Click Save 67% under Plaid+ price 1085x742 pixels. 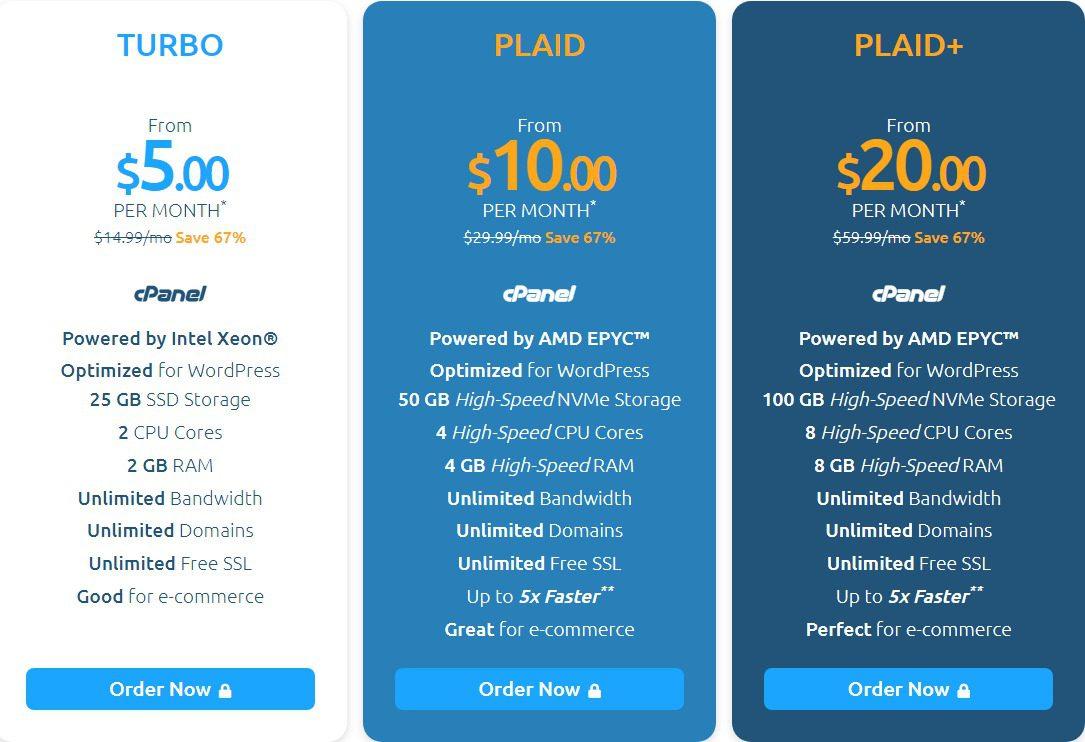pos(949,237)
